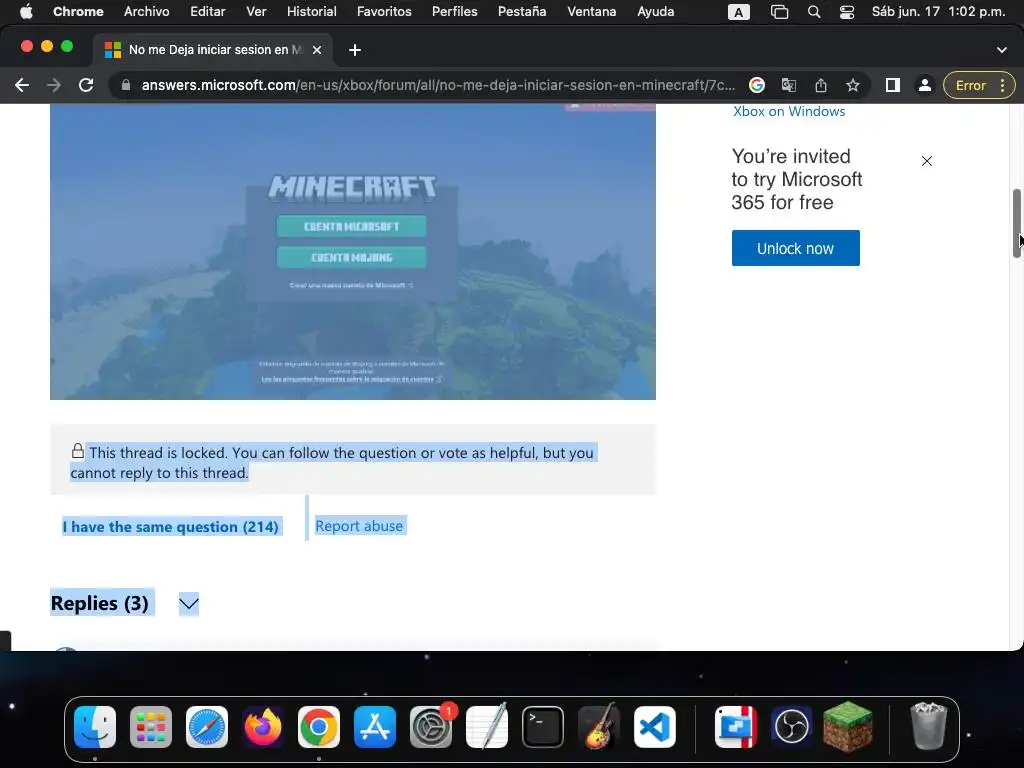Select the 'No me Deja iniciar sesion' tab

click(214, 50)
